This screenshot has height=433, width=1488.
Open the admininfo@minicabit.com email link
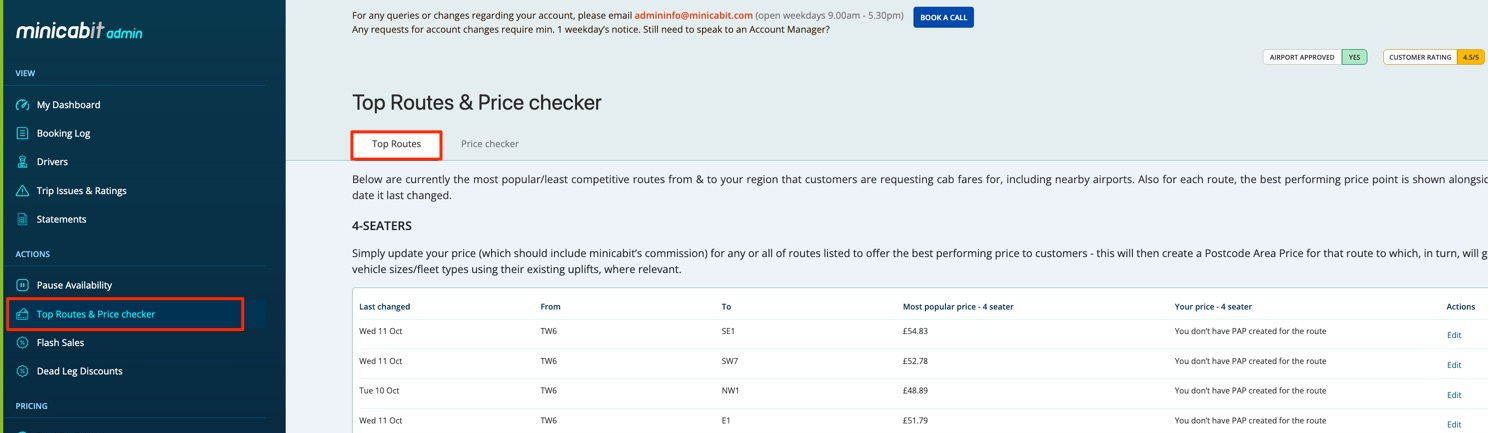click(693, 16)
